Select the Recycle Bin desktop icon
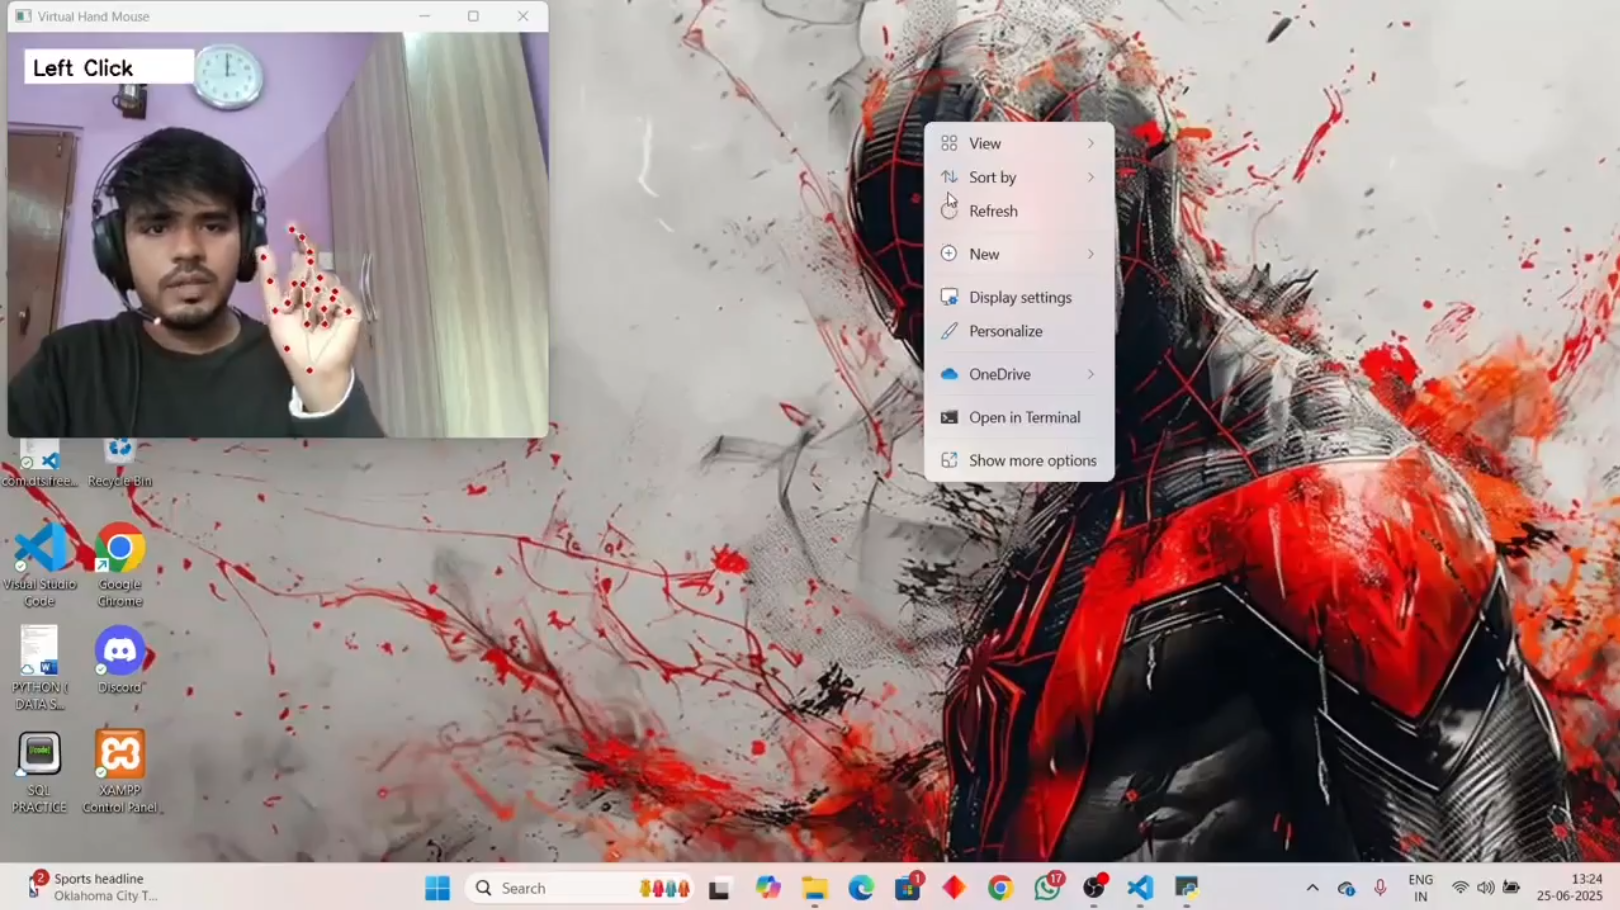1620x910 pixels. (120, 464)
